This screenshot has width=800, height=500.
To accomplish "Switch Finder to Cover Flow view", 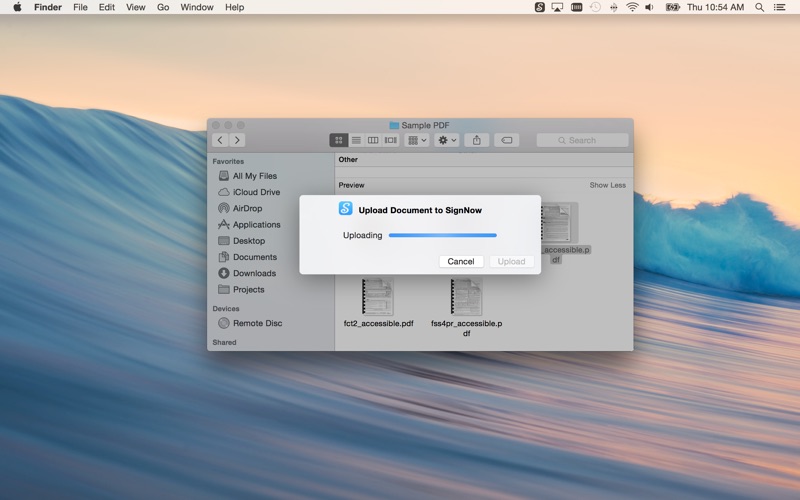I will tap(390, 140).
